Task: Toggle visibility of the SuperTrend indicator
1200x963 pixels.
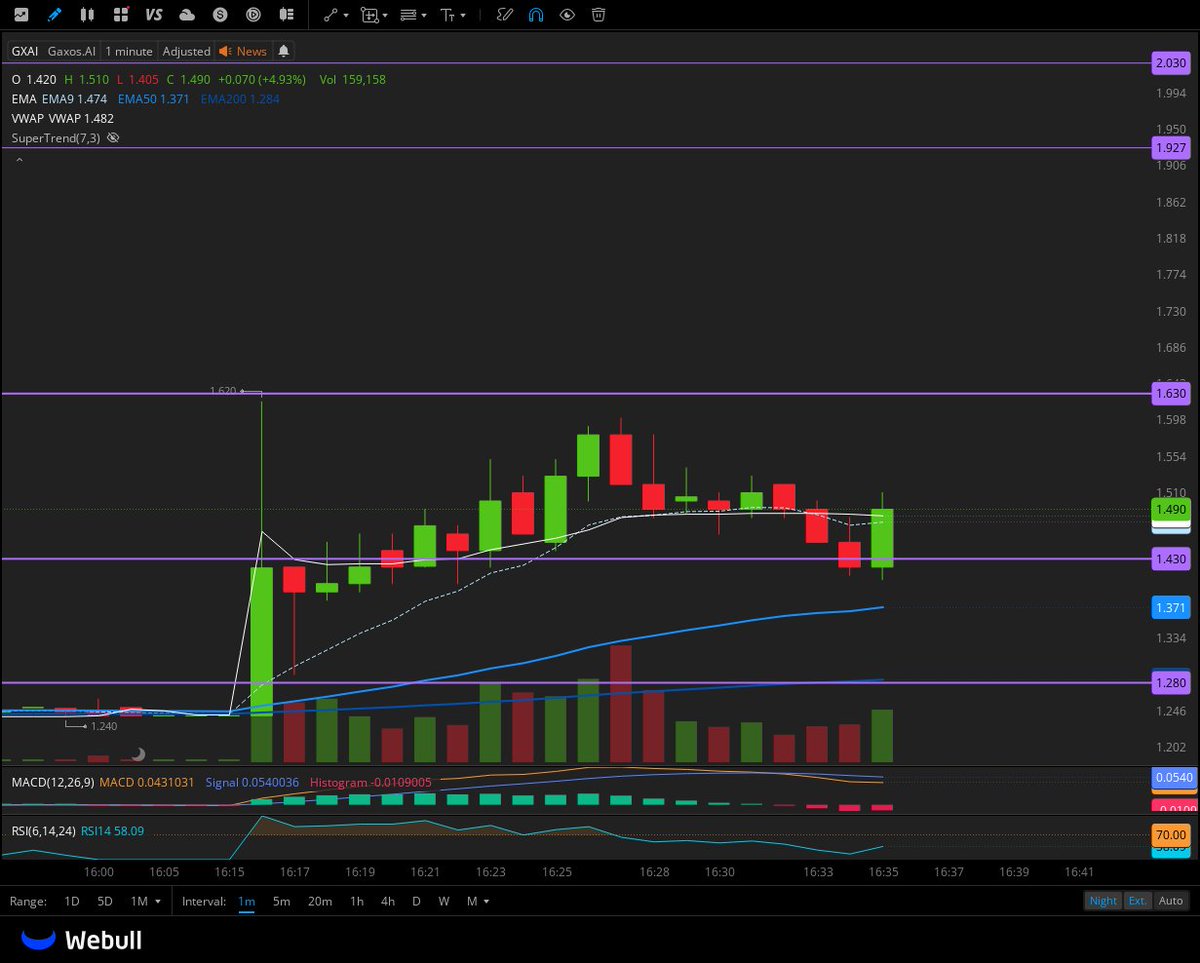Action: [112, 137]
